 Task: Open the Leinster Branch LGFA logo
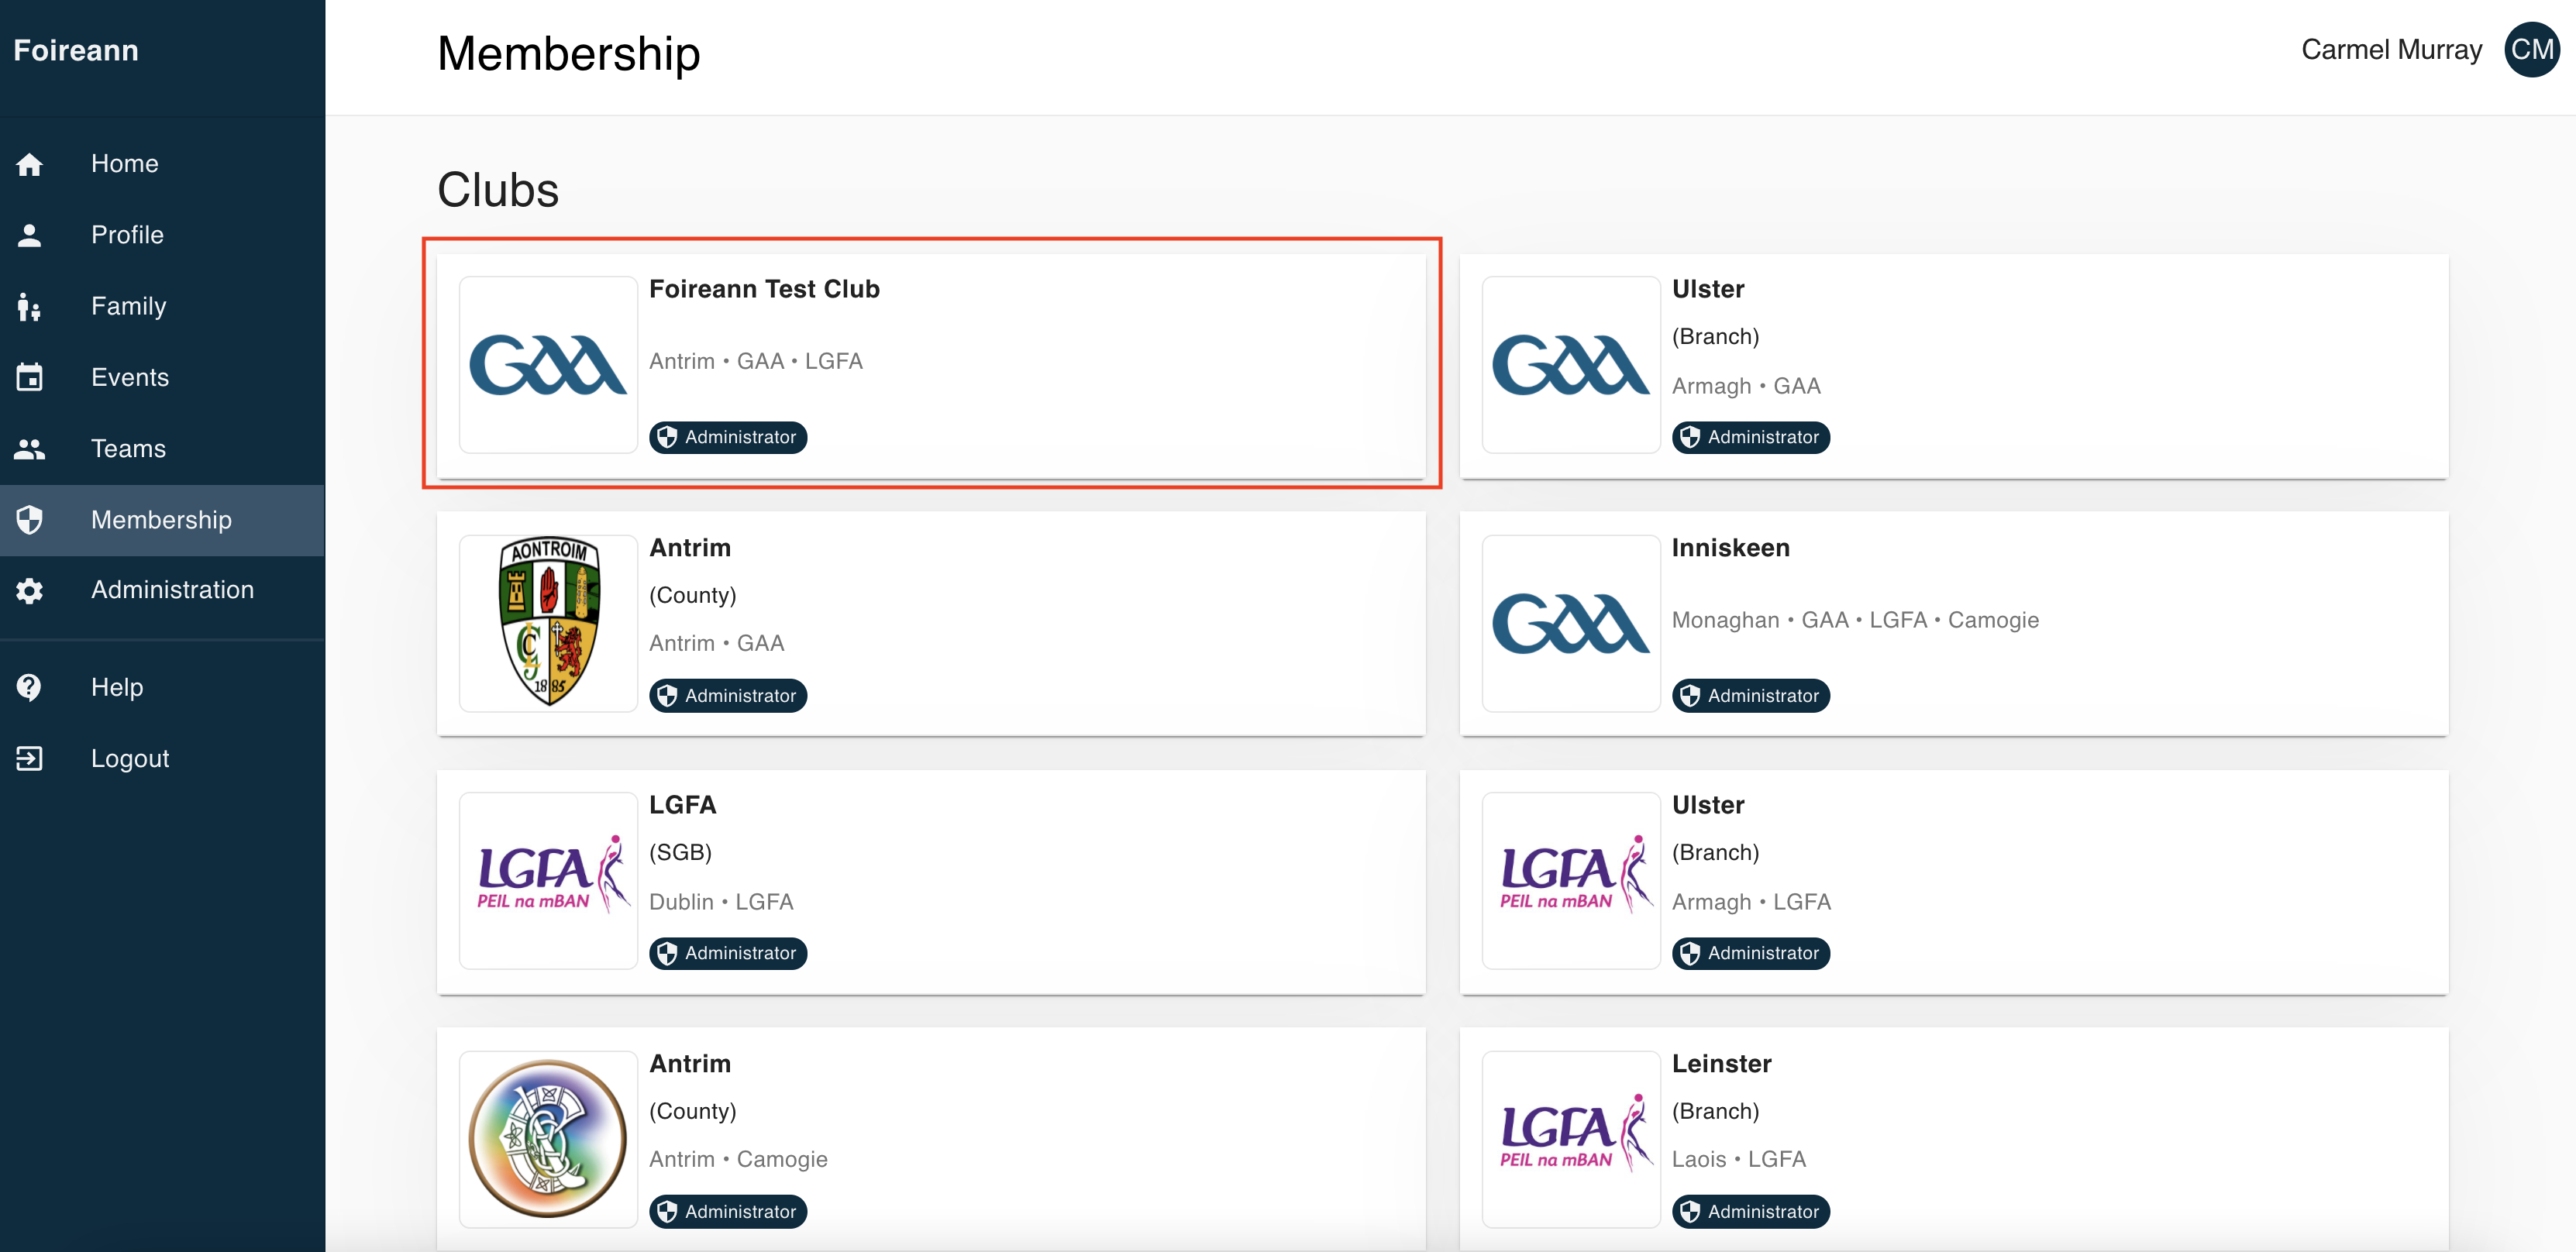coord(1571,1139)
